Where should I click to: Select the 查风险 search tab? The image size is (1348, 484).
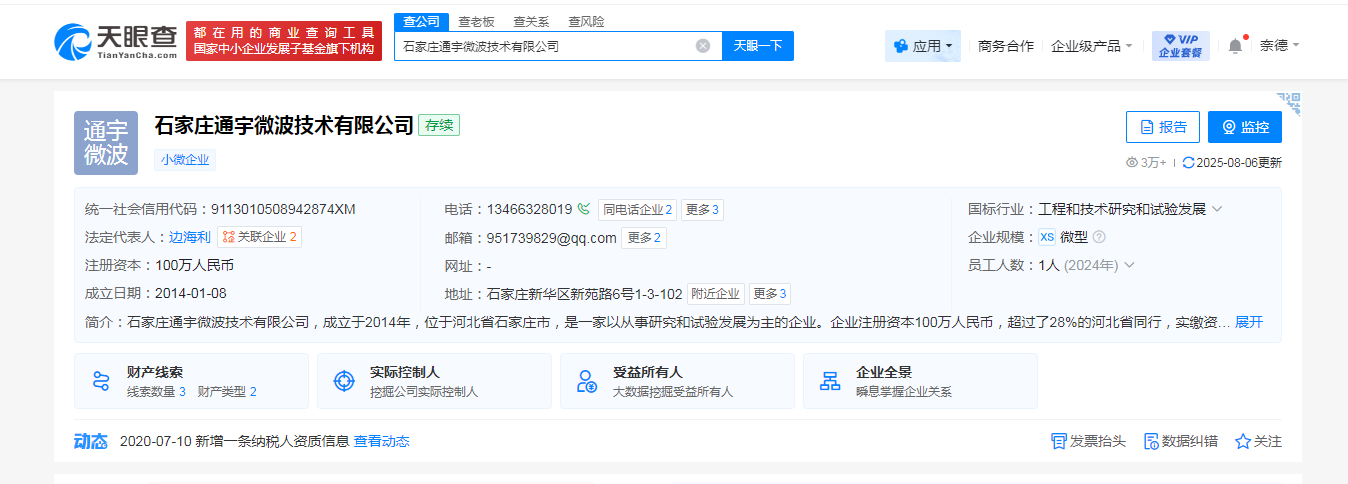point(586,22)
